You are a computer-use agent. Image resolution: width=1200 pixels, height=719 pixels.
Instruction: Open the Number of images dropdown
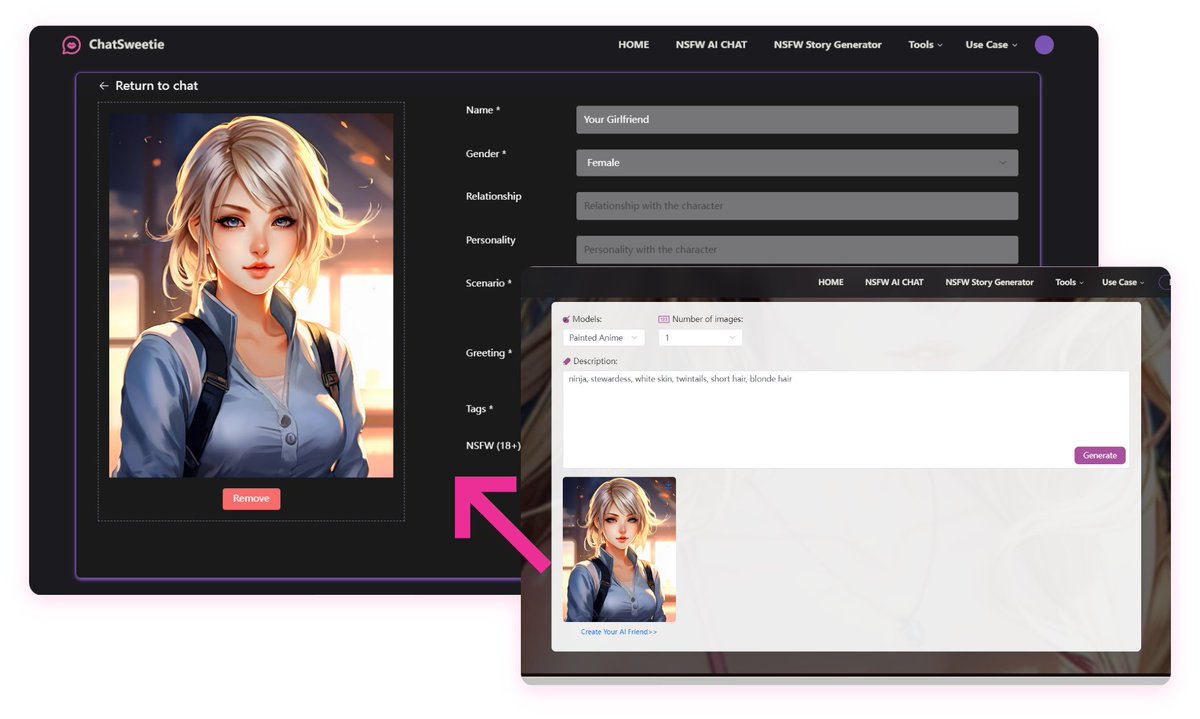tap(700, 338)
